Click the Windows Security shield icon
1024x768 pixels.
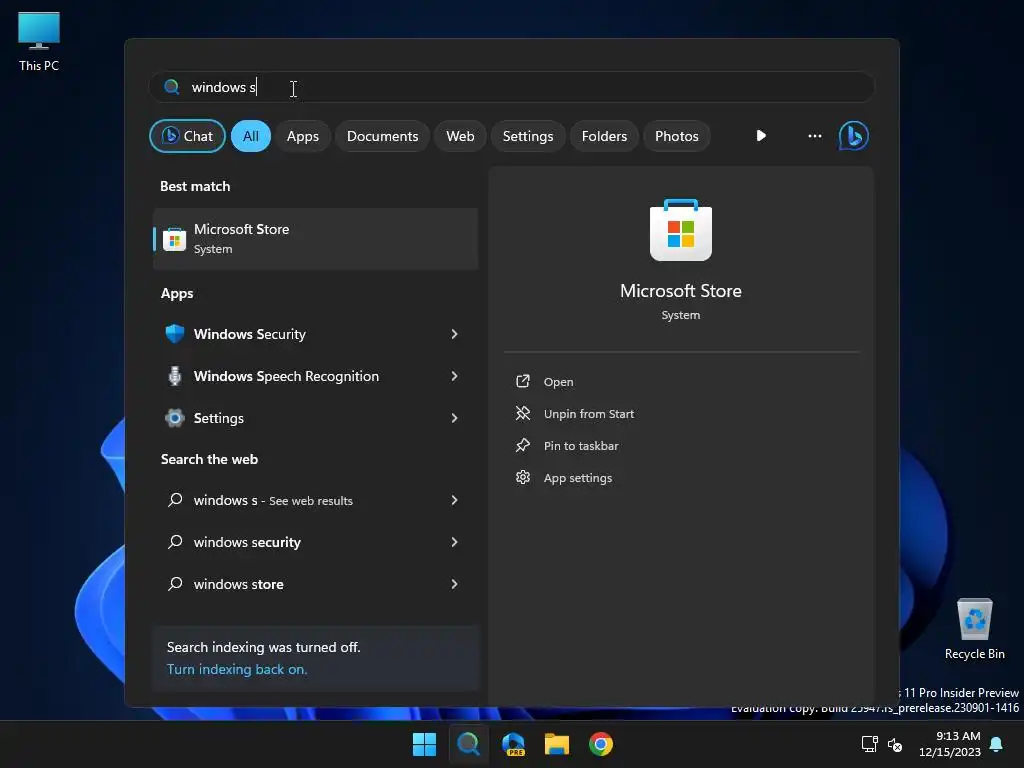[x=174, y=334]
